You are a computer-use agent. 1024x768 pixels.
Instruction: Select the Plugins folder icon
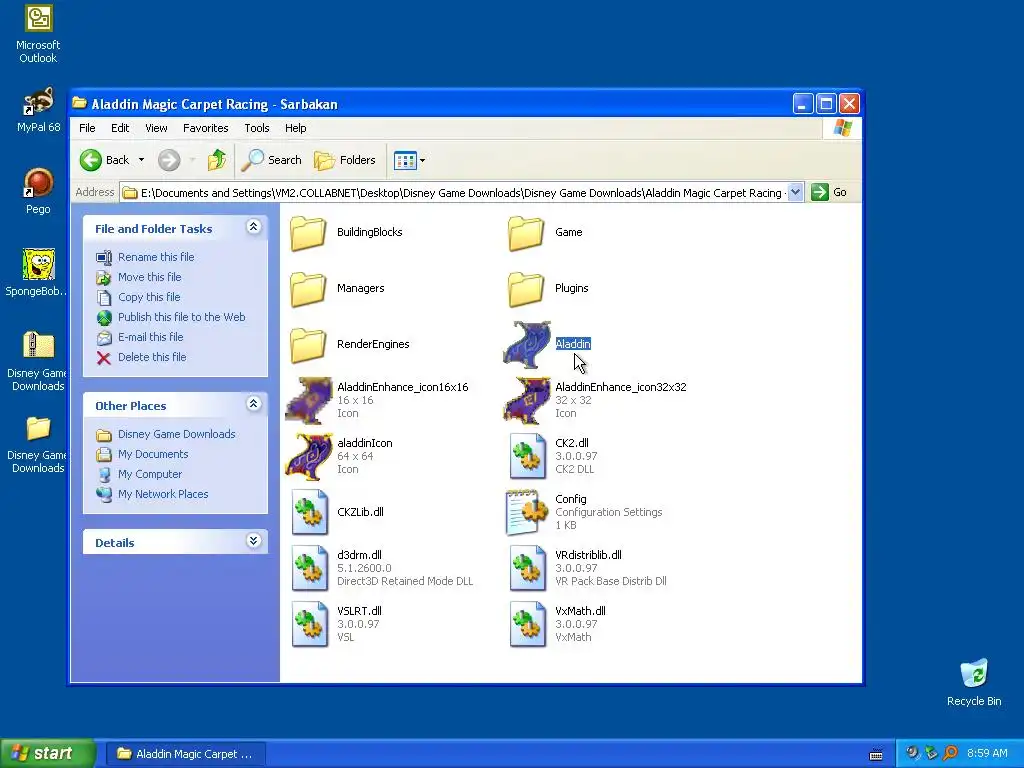click(526, 289)
